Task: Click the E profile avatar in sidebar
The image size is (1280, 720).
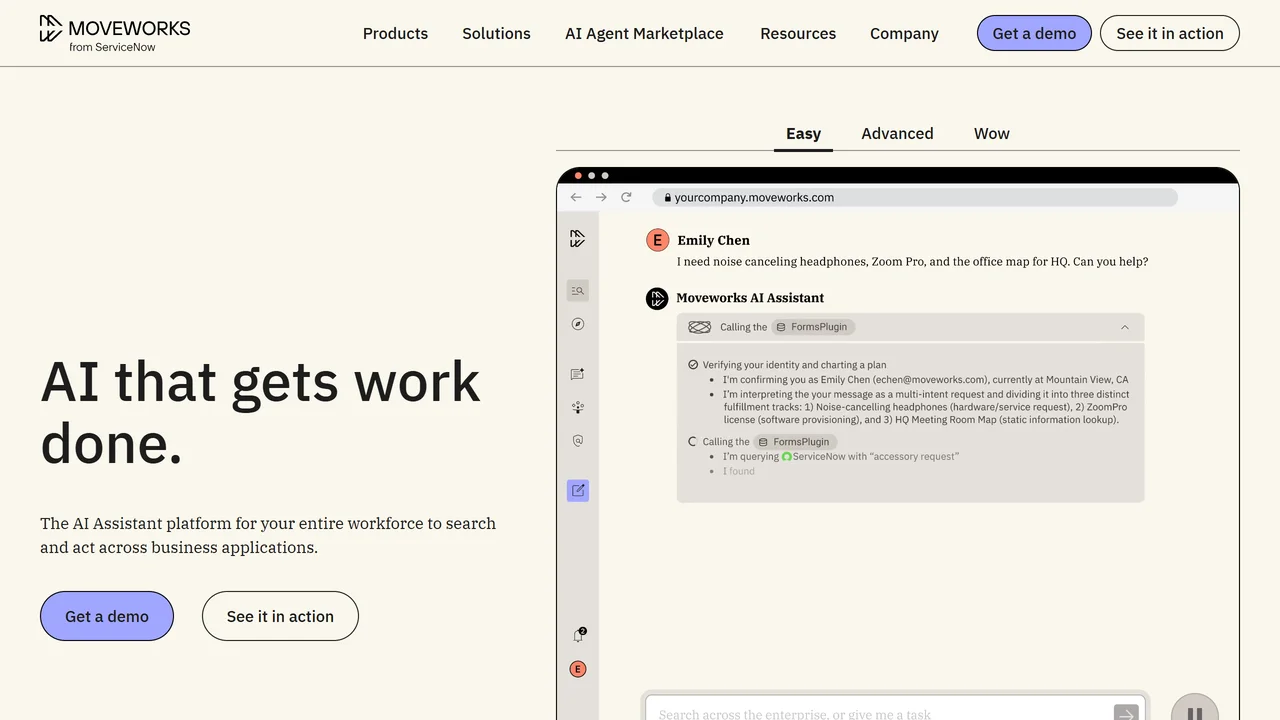Action: (578, 669)
